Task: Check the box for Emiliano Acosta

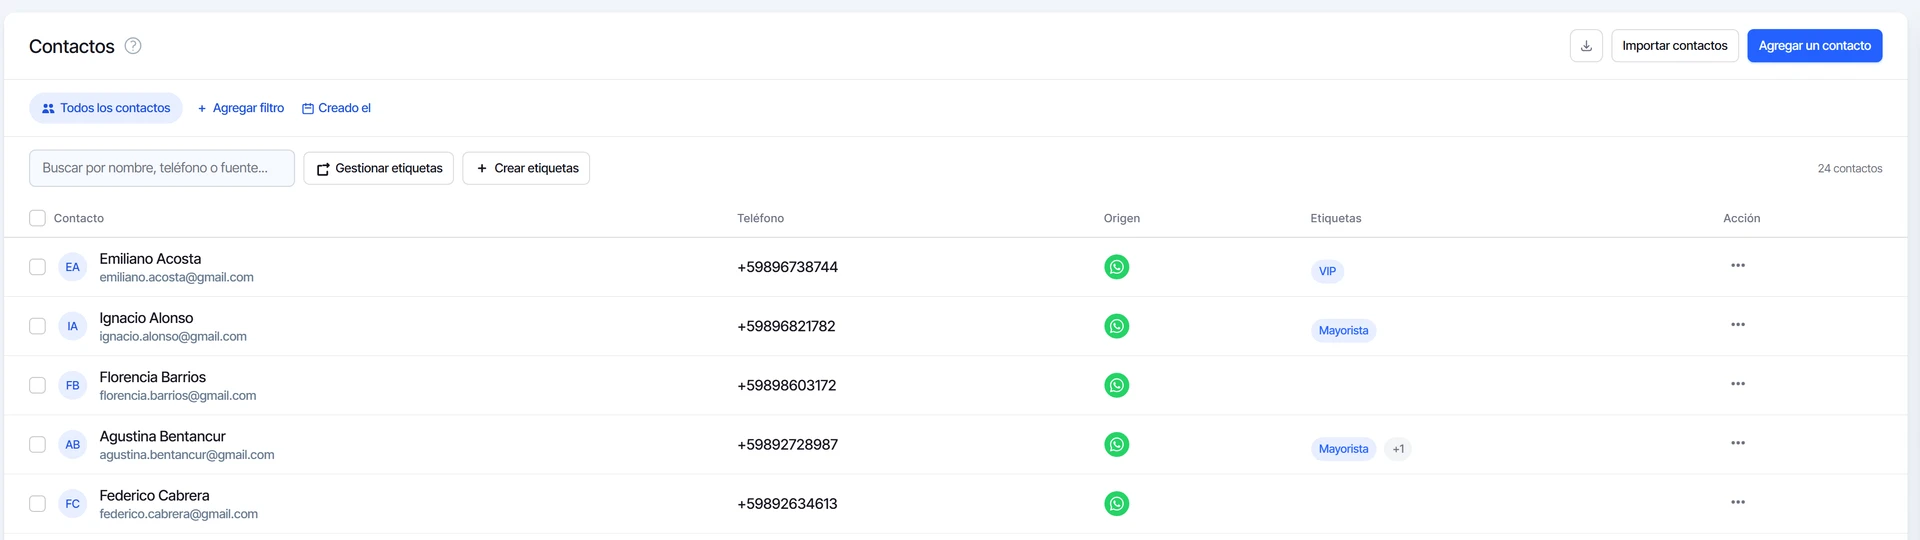Action: pos(37,267)
